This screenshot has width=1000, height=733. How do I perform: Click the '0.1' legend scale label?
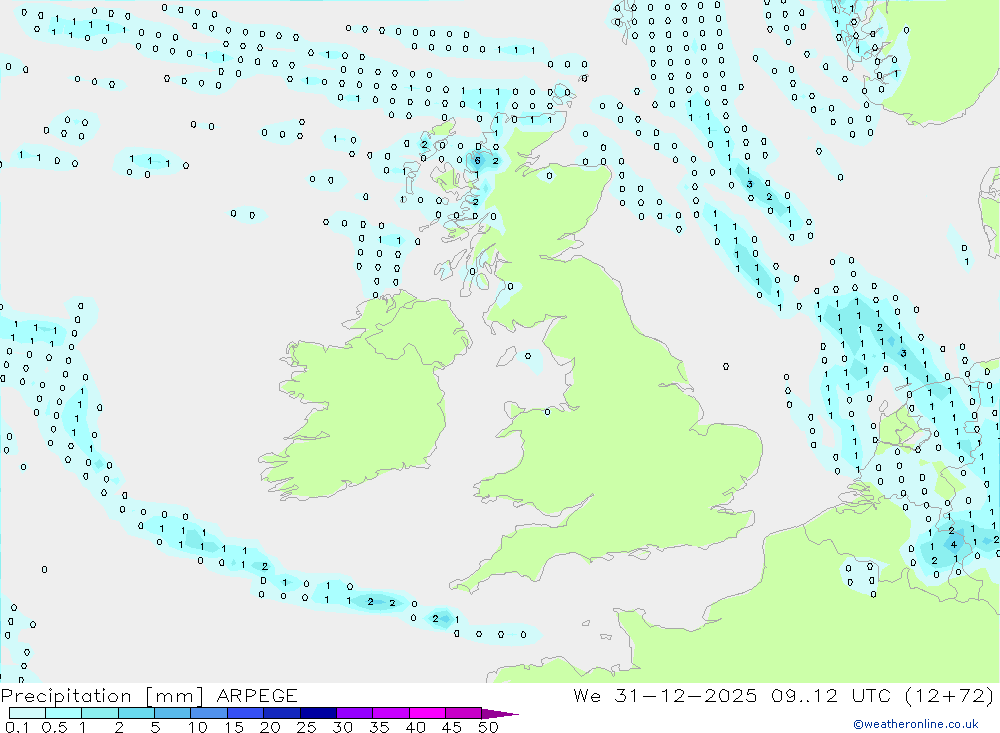[x=17, y=727]
